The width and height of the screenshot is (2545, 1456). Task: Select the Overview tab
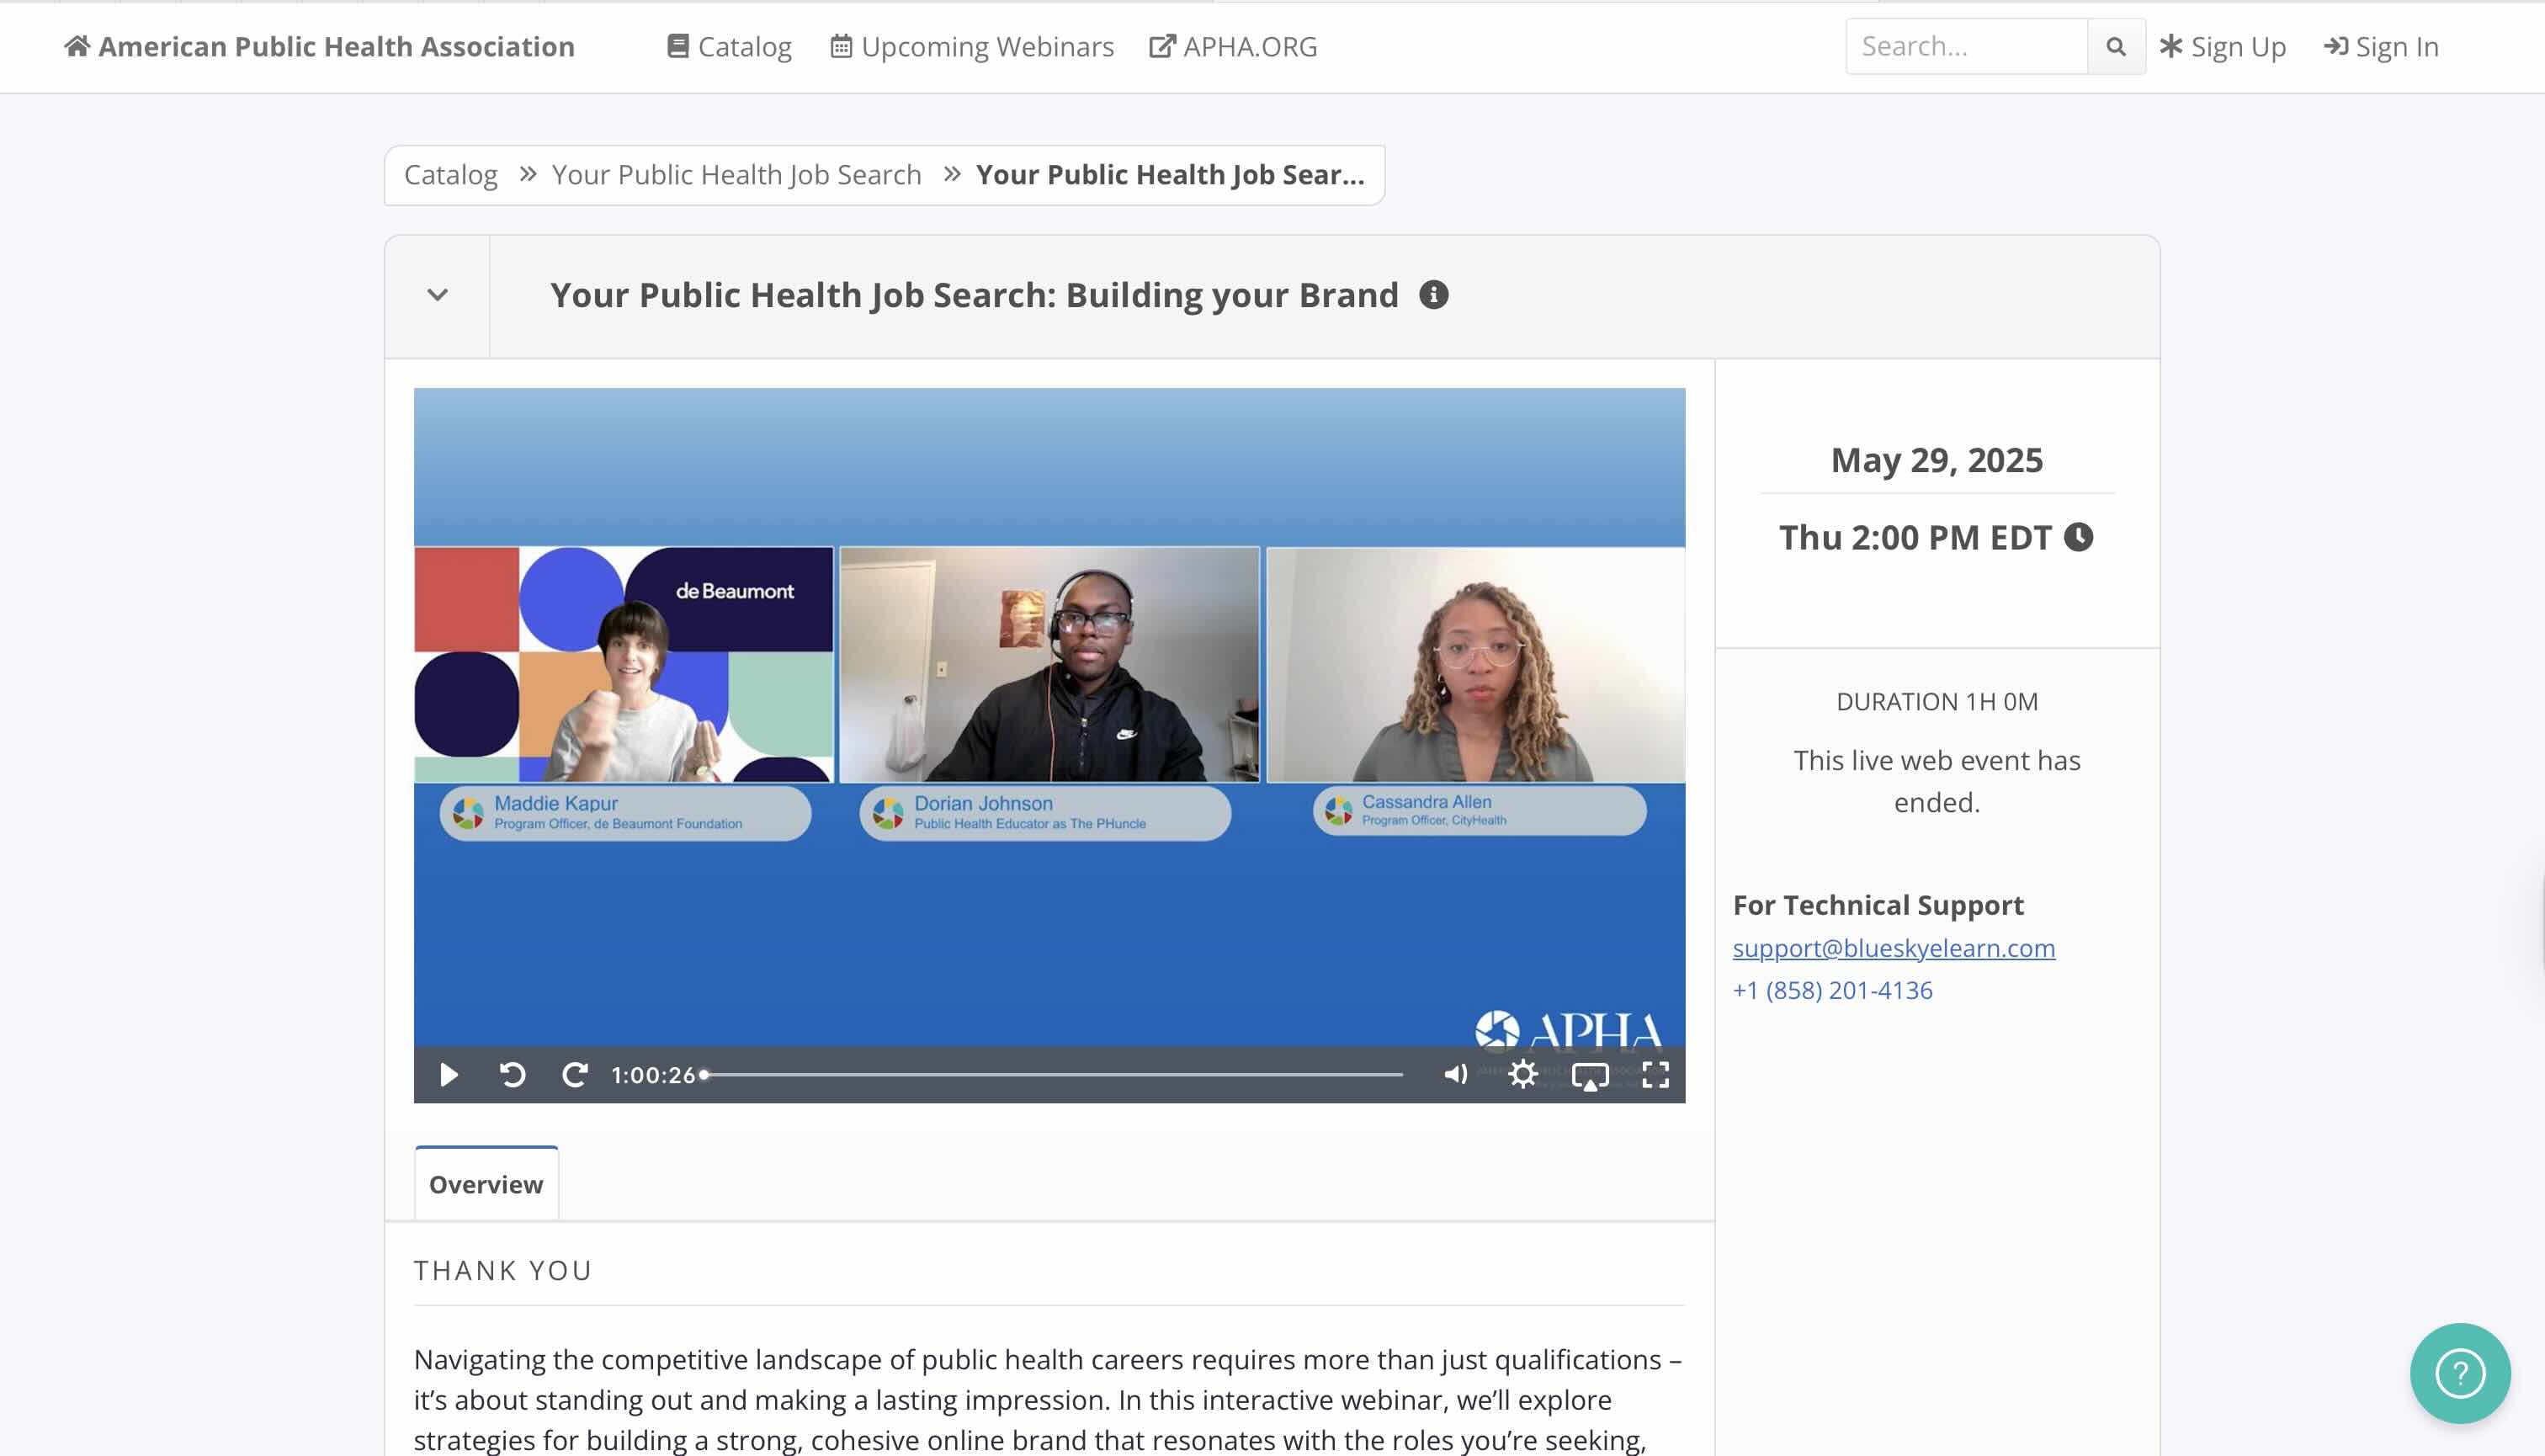point(486,1184)
